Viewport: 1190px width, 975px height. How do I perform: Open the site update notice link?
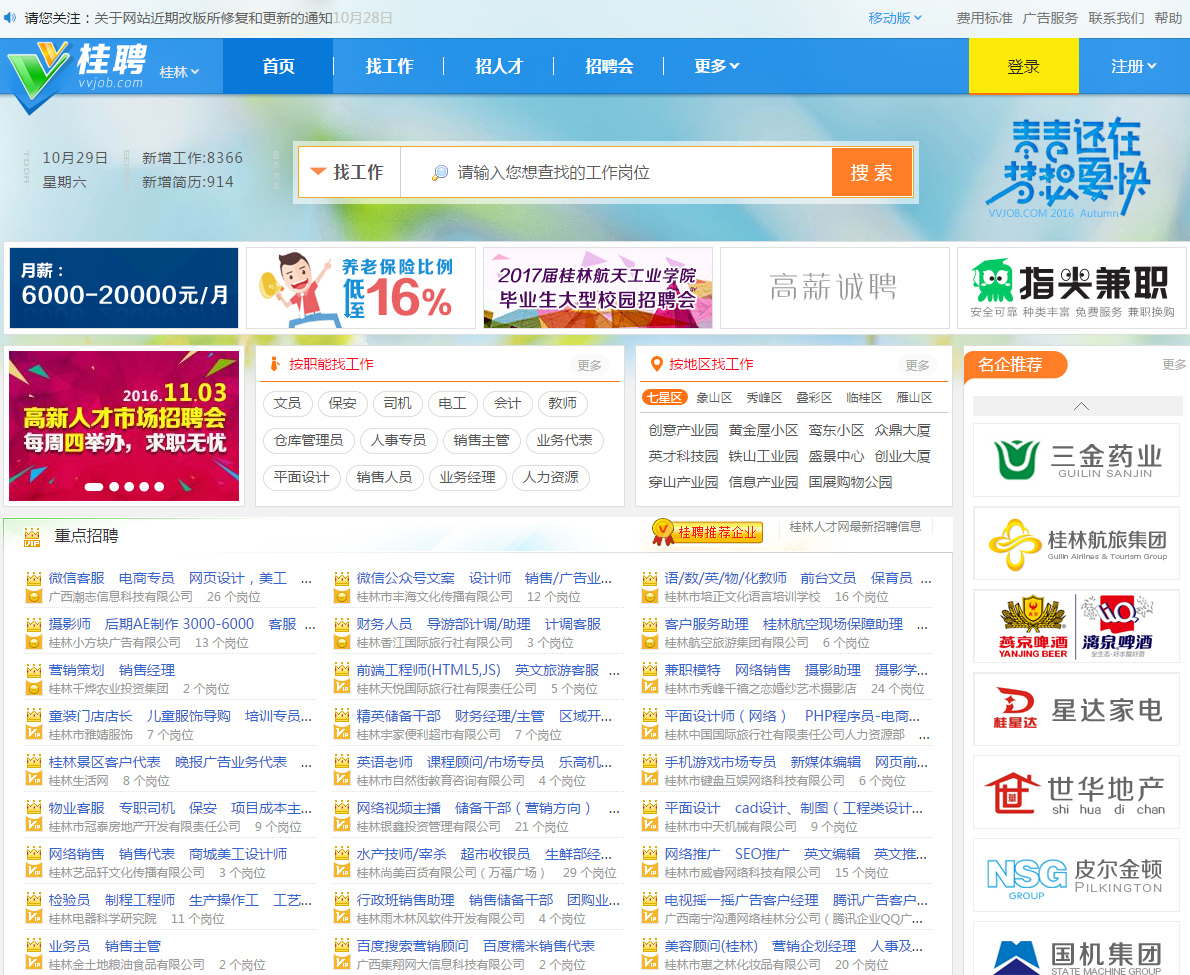pos(213,17)
